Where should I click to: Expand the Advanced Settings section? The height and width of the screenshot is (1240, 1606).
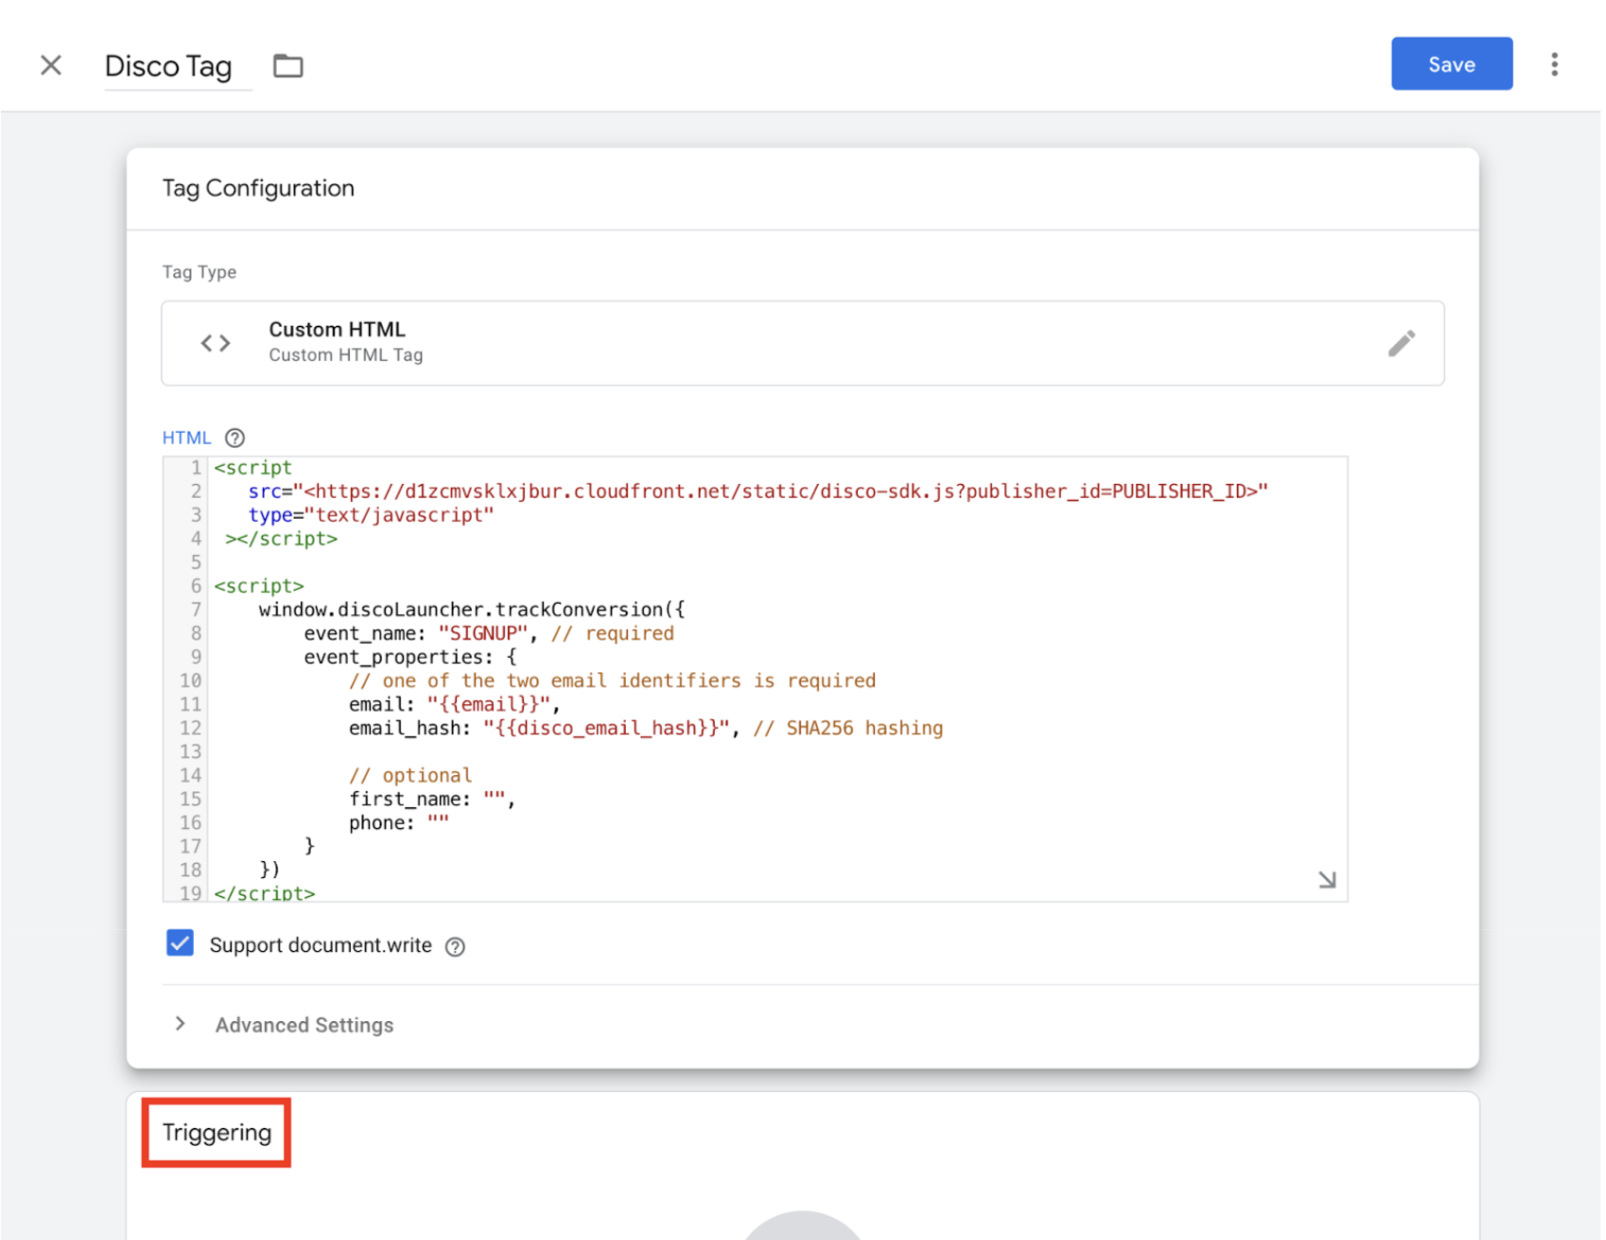tap(285, 1025)
